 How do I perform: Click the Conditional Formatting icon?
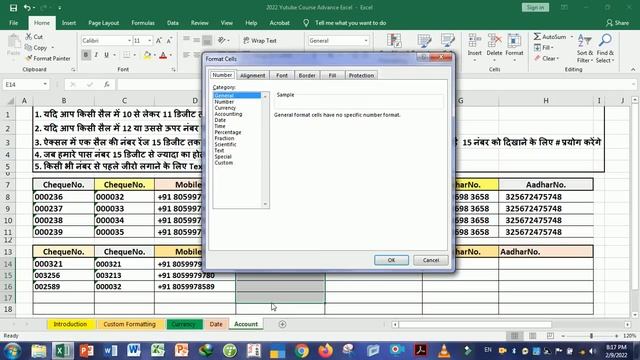coord(394,41)
